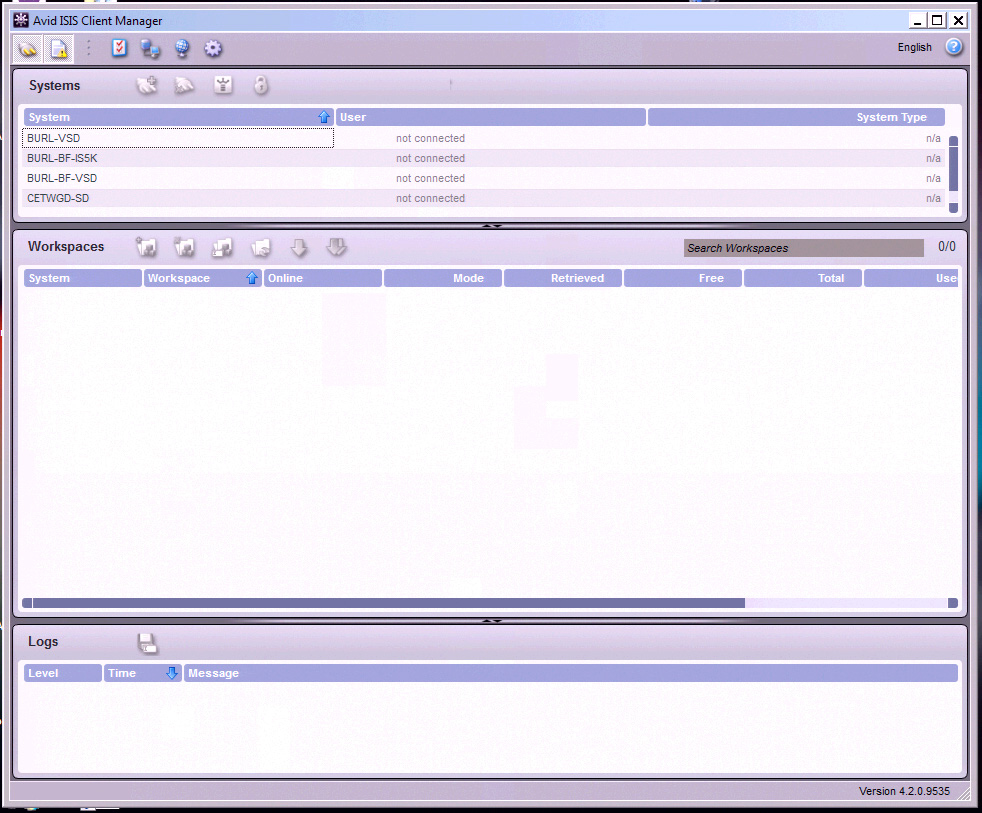Click the third workspace folders icon
Image resolution: width=982 pixels, height=813 pixels.
pyautogui.click(x=222, y=247)
